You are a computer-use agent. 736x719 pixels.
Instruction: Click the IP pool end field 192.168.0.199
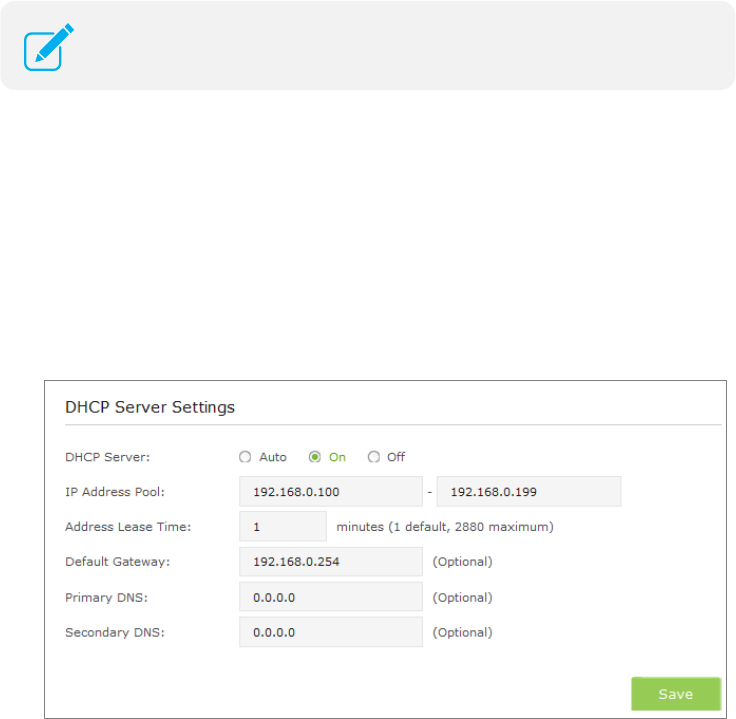(529, 491)
